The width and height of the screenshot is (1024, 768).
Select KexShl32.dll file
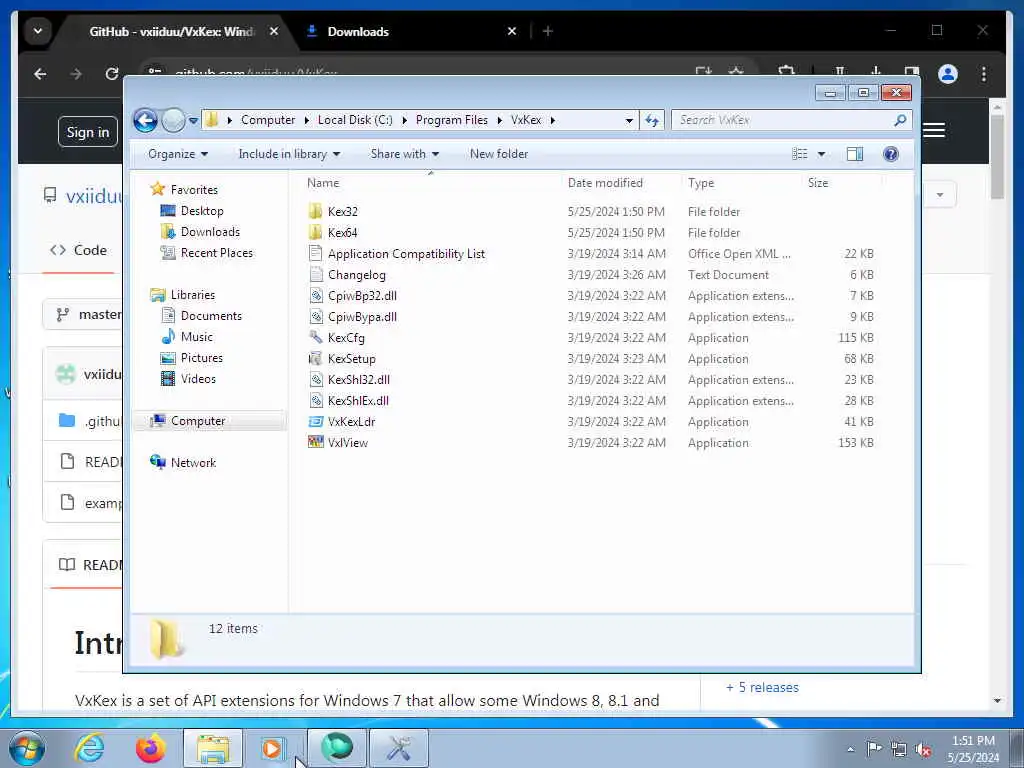click(x=359, y=379)
